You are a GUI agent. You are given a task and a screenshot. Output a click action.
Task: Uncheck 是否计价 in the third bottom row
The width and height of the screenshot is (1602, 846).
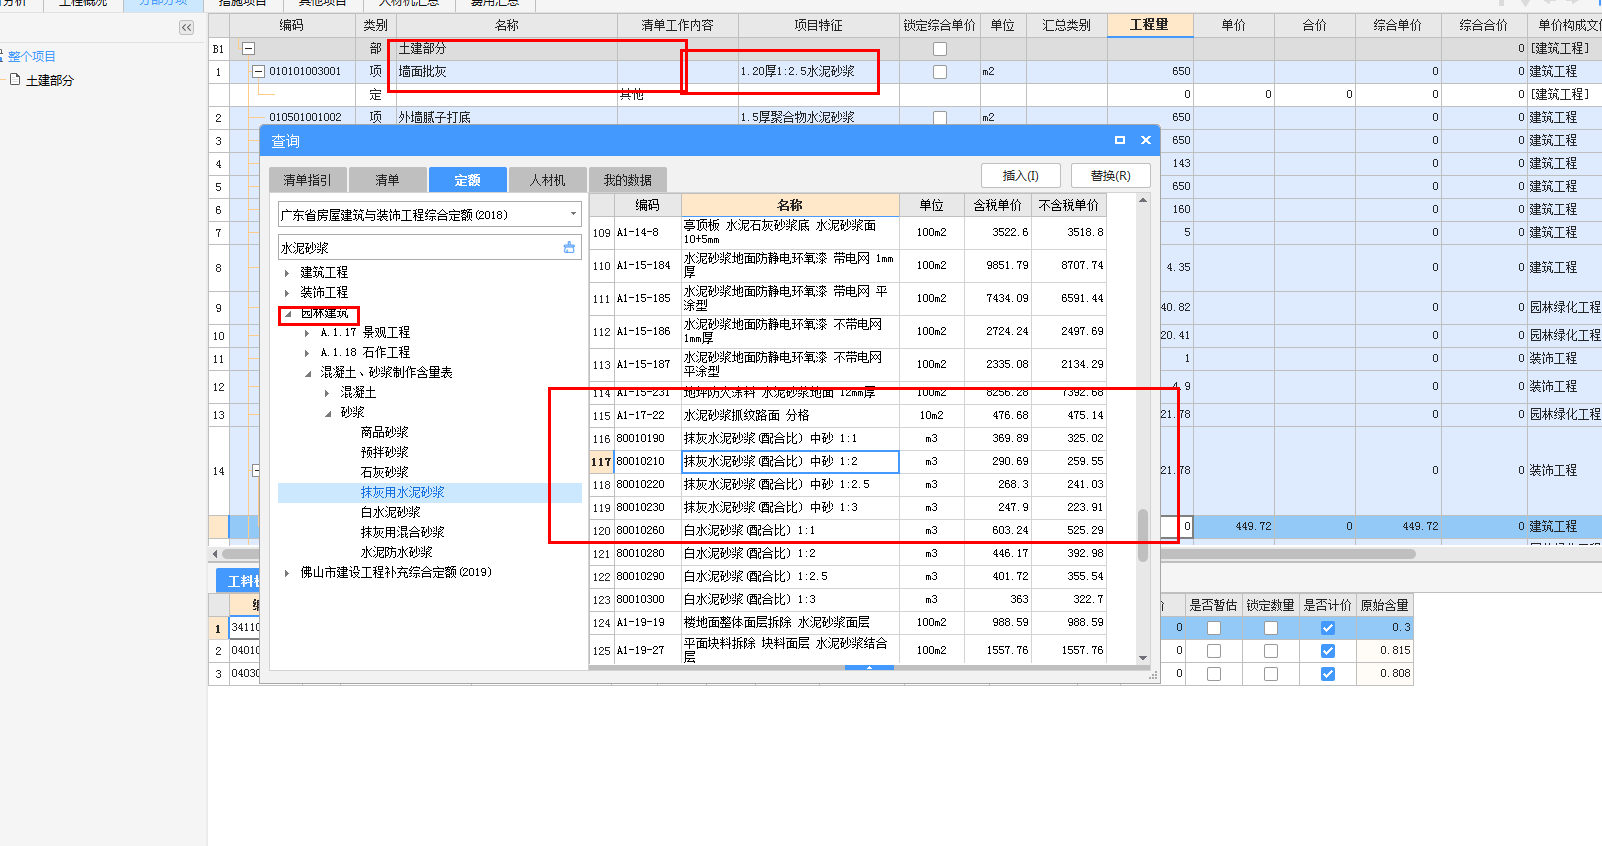(1328, 674)
